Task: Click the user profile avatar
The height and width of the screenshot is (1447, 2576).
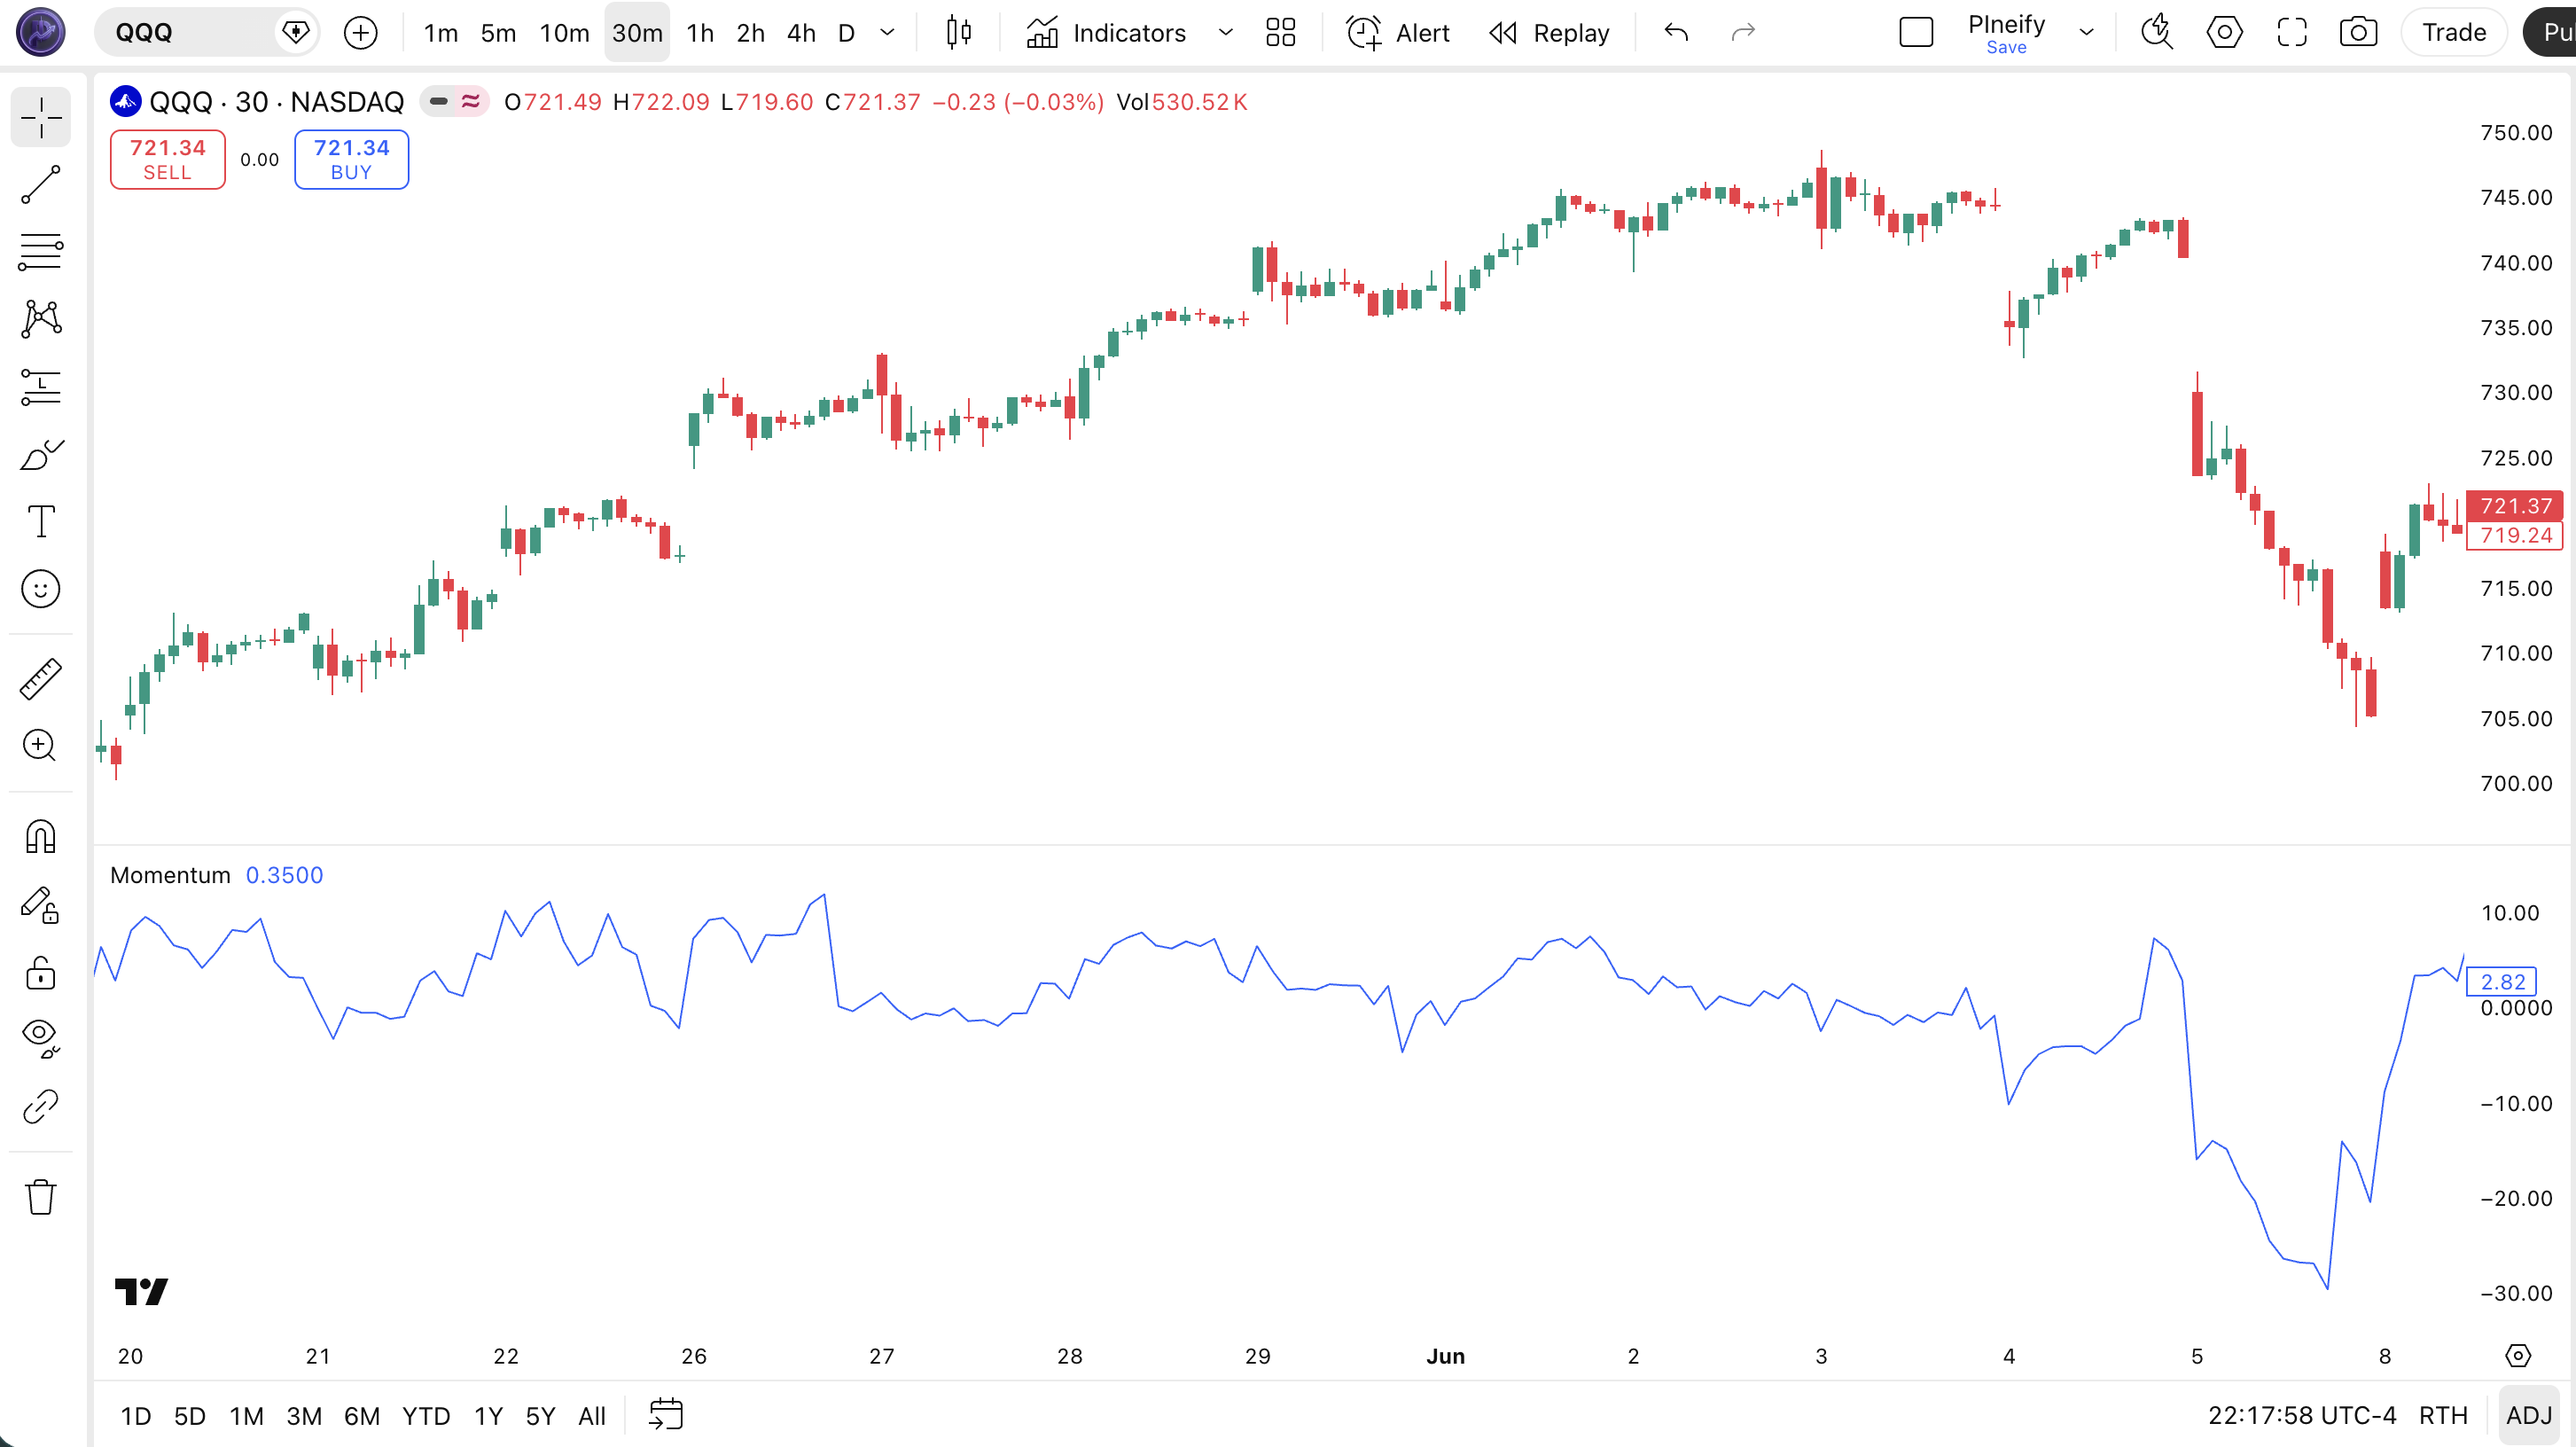Action: click(x=41, y=31)
